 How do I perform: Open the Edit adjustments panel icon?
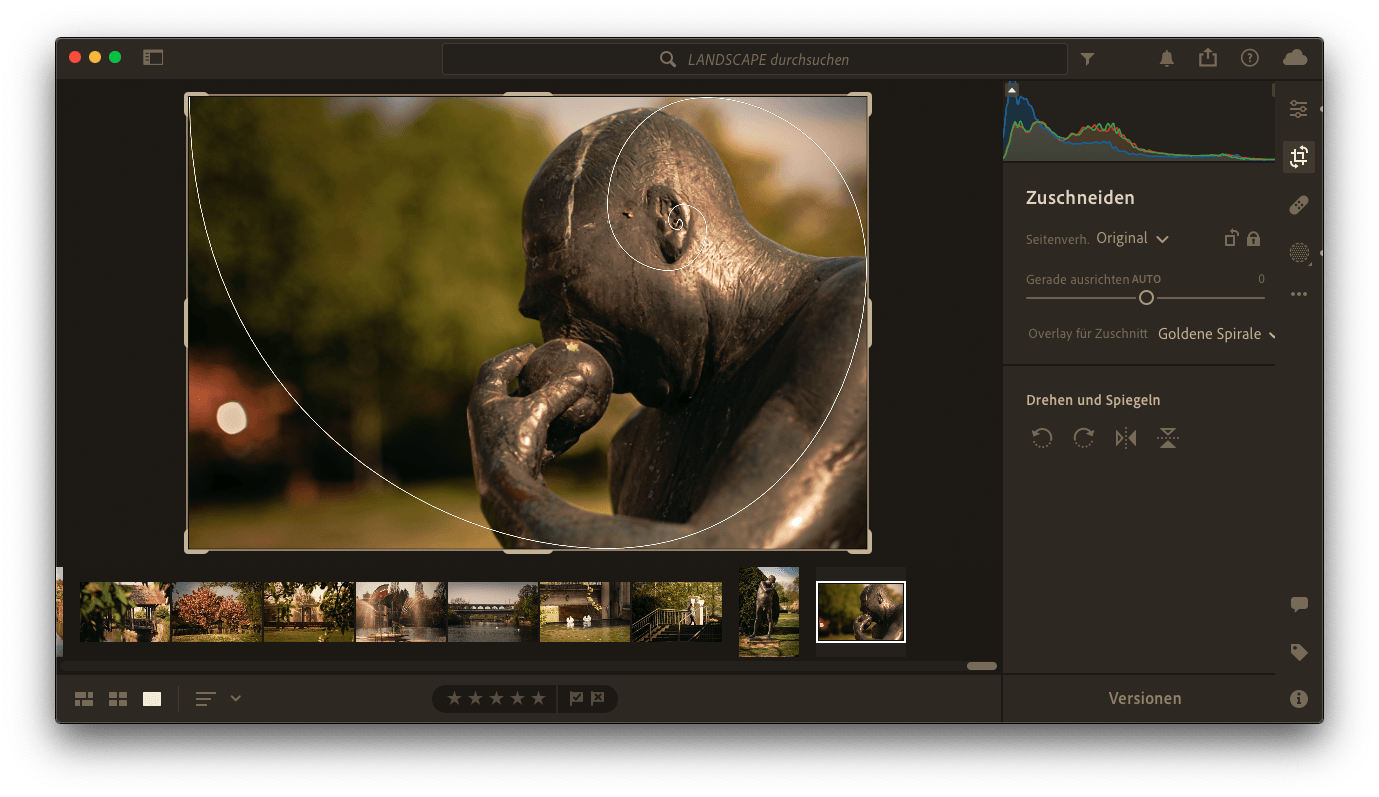point(1298,109)
